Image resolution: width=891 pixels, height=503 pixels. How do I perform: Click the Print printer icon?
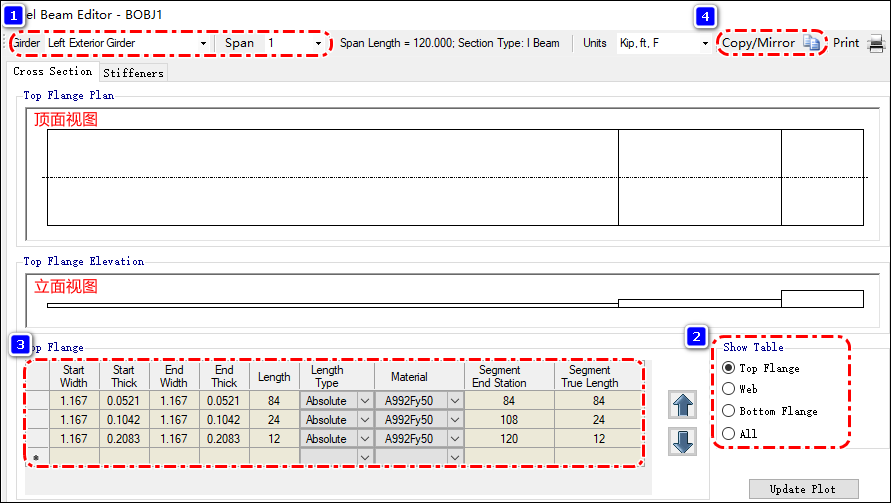(876, 44)
